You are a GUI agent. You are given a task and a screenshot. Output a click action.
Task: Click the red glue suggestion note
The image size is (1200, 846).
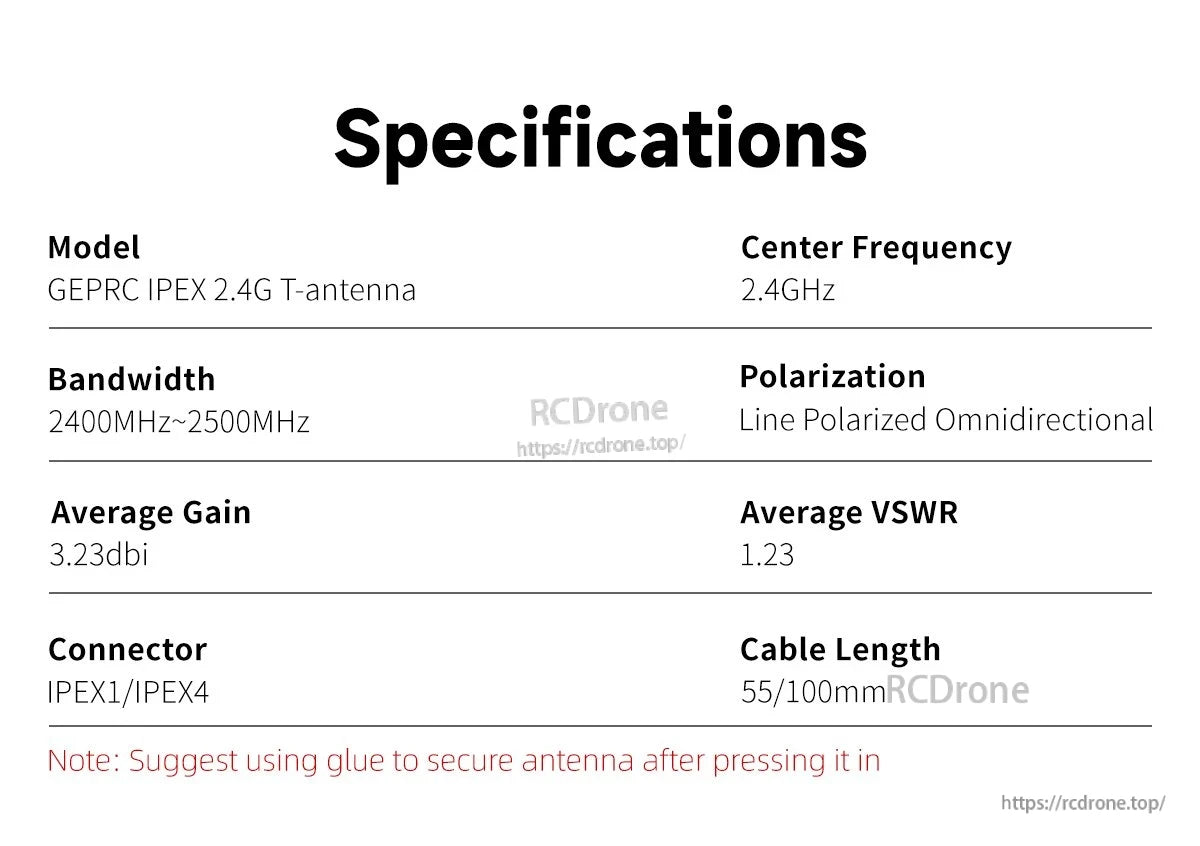(x=464, y=760)
